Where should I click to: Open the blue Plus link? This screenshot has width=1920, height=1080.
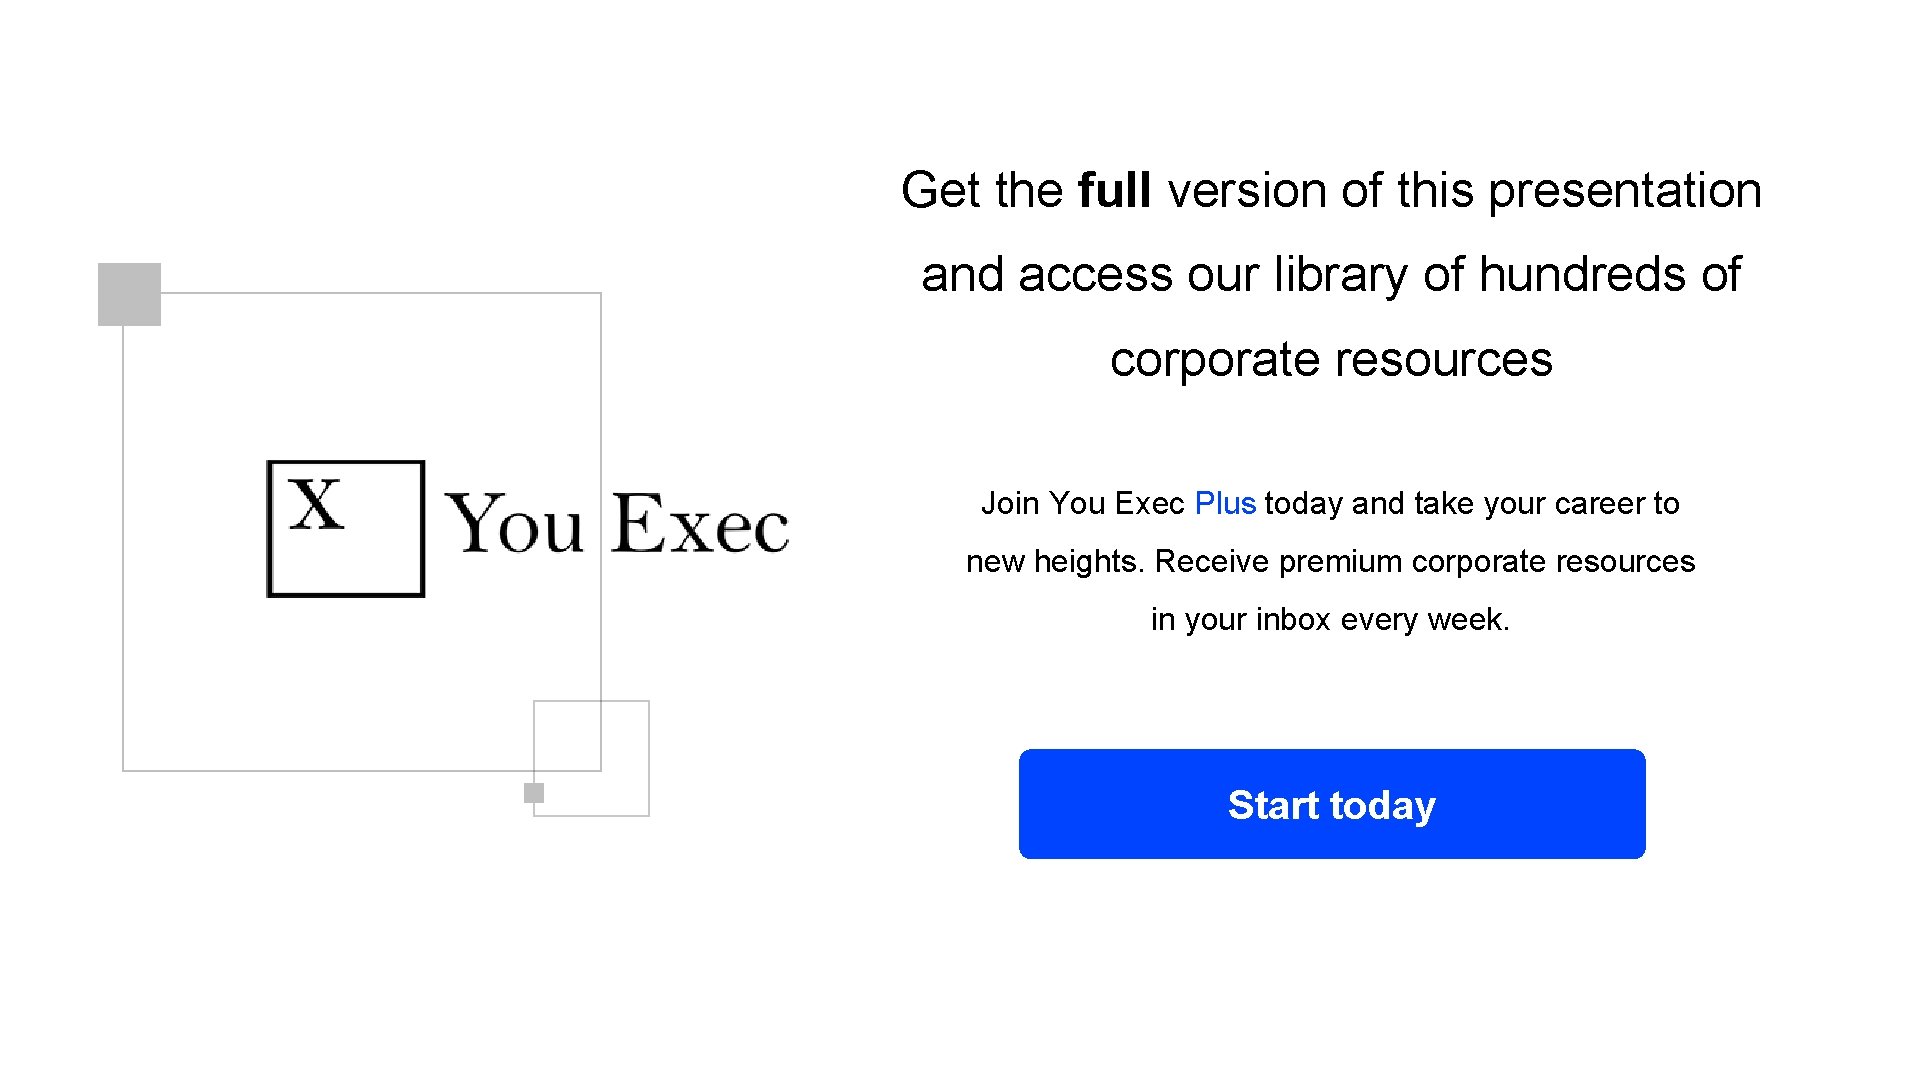point(1225,503)
